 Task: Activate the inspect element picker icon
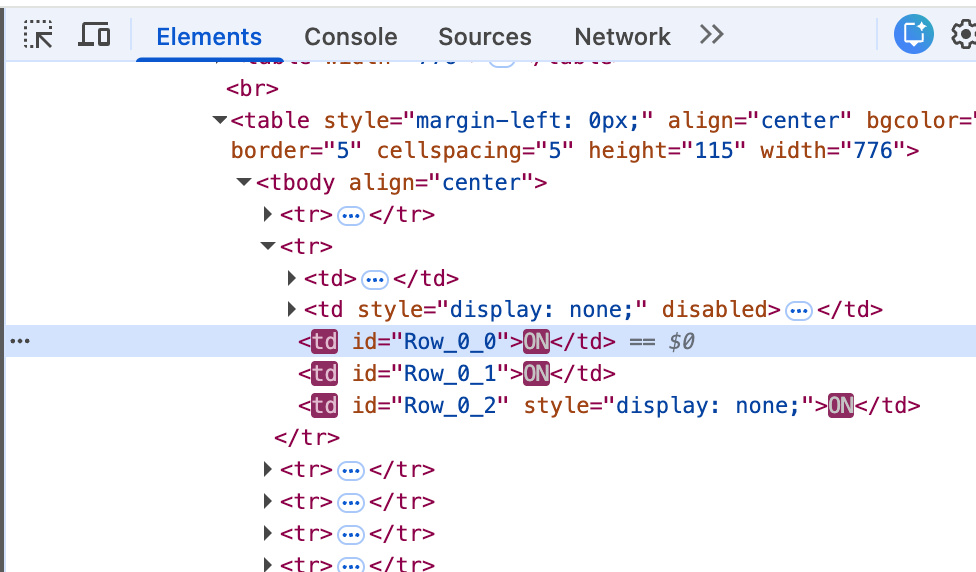[38, 36]
